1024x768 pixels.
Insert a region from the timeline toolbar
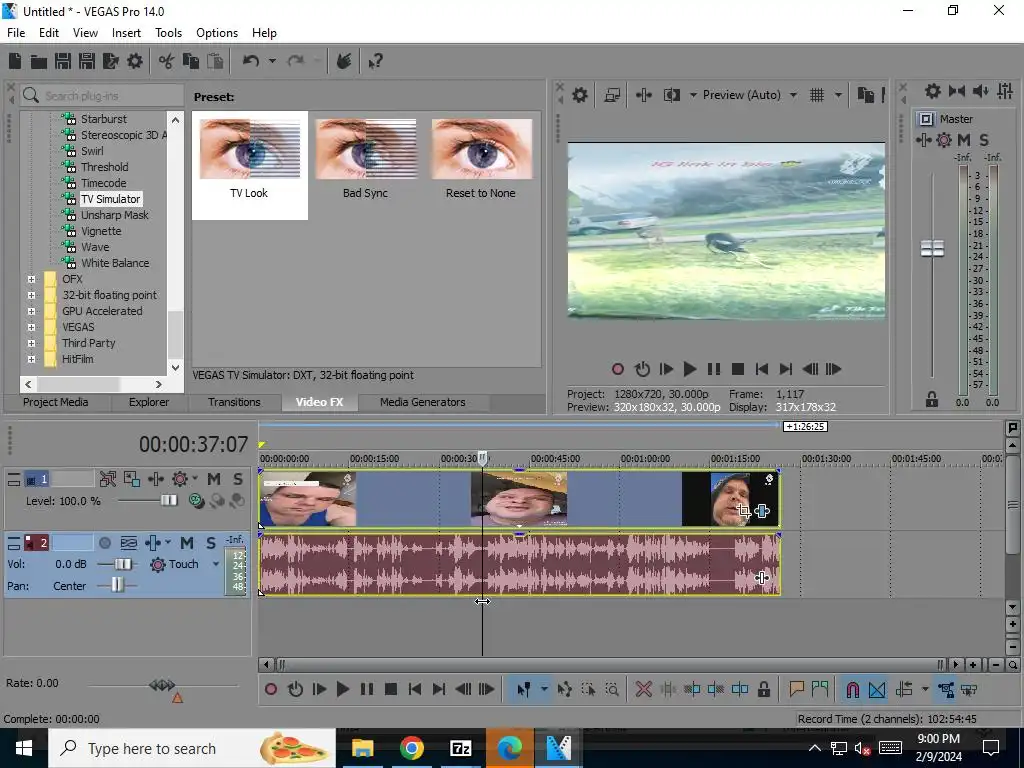click(x=820, y=689)
